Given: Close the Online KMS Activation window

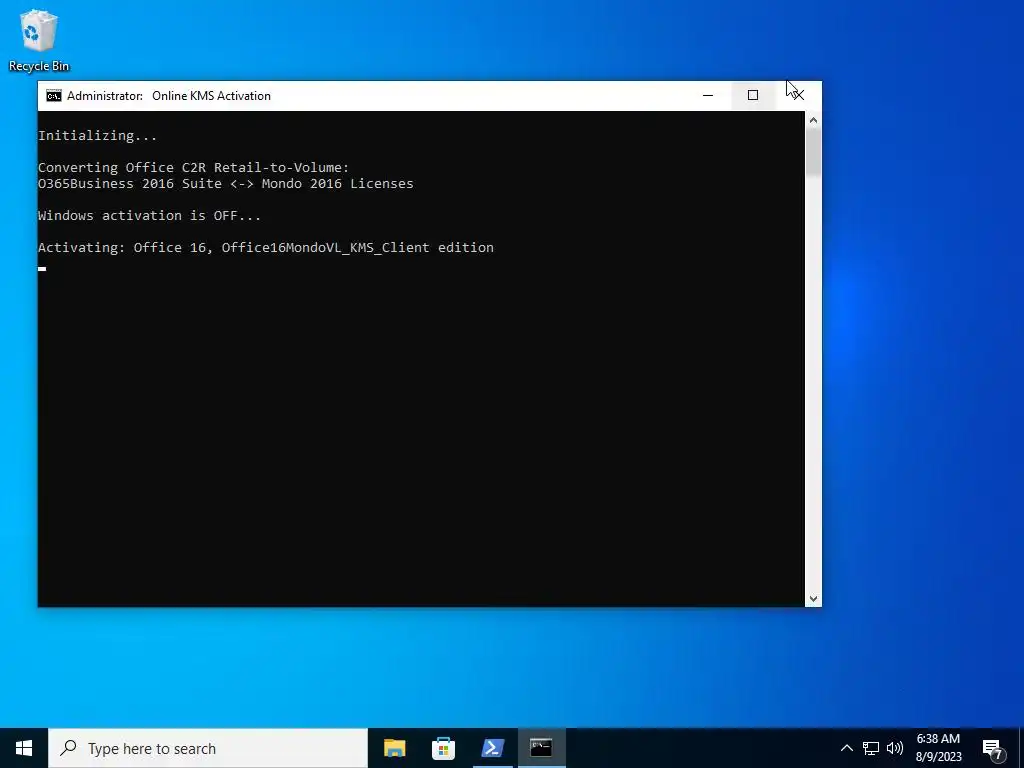Looking at the screenshot, I should 799,95.
